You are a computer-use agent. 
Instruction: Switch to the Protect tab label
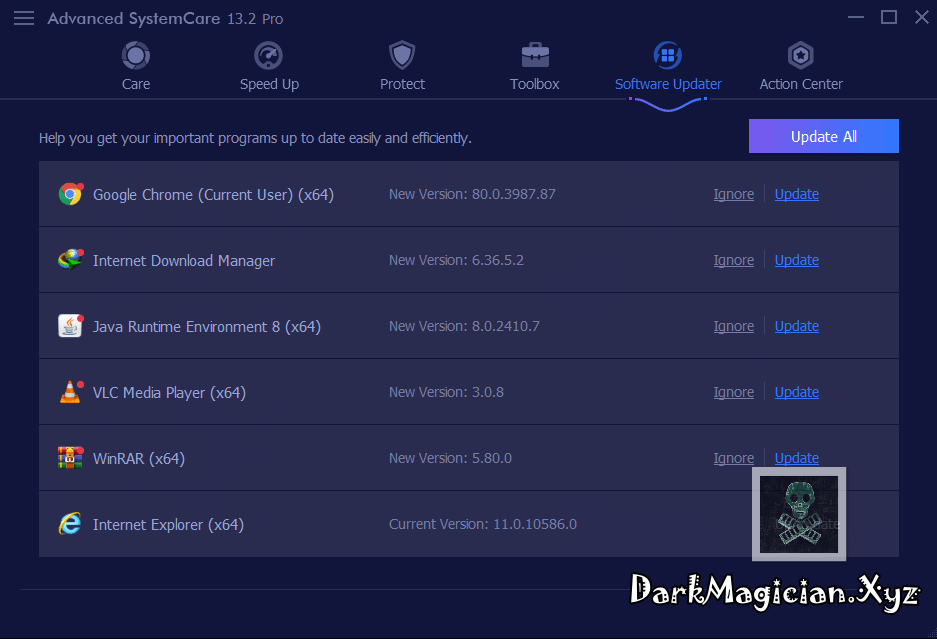tap(402, 84)
